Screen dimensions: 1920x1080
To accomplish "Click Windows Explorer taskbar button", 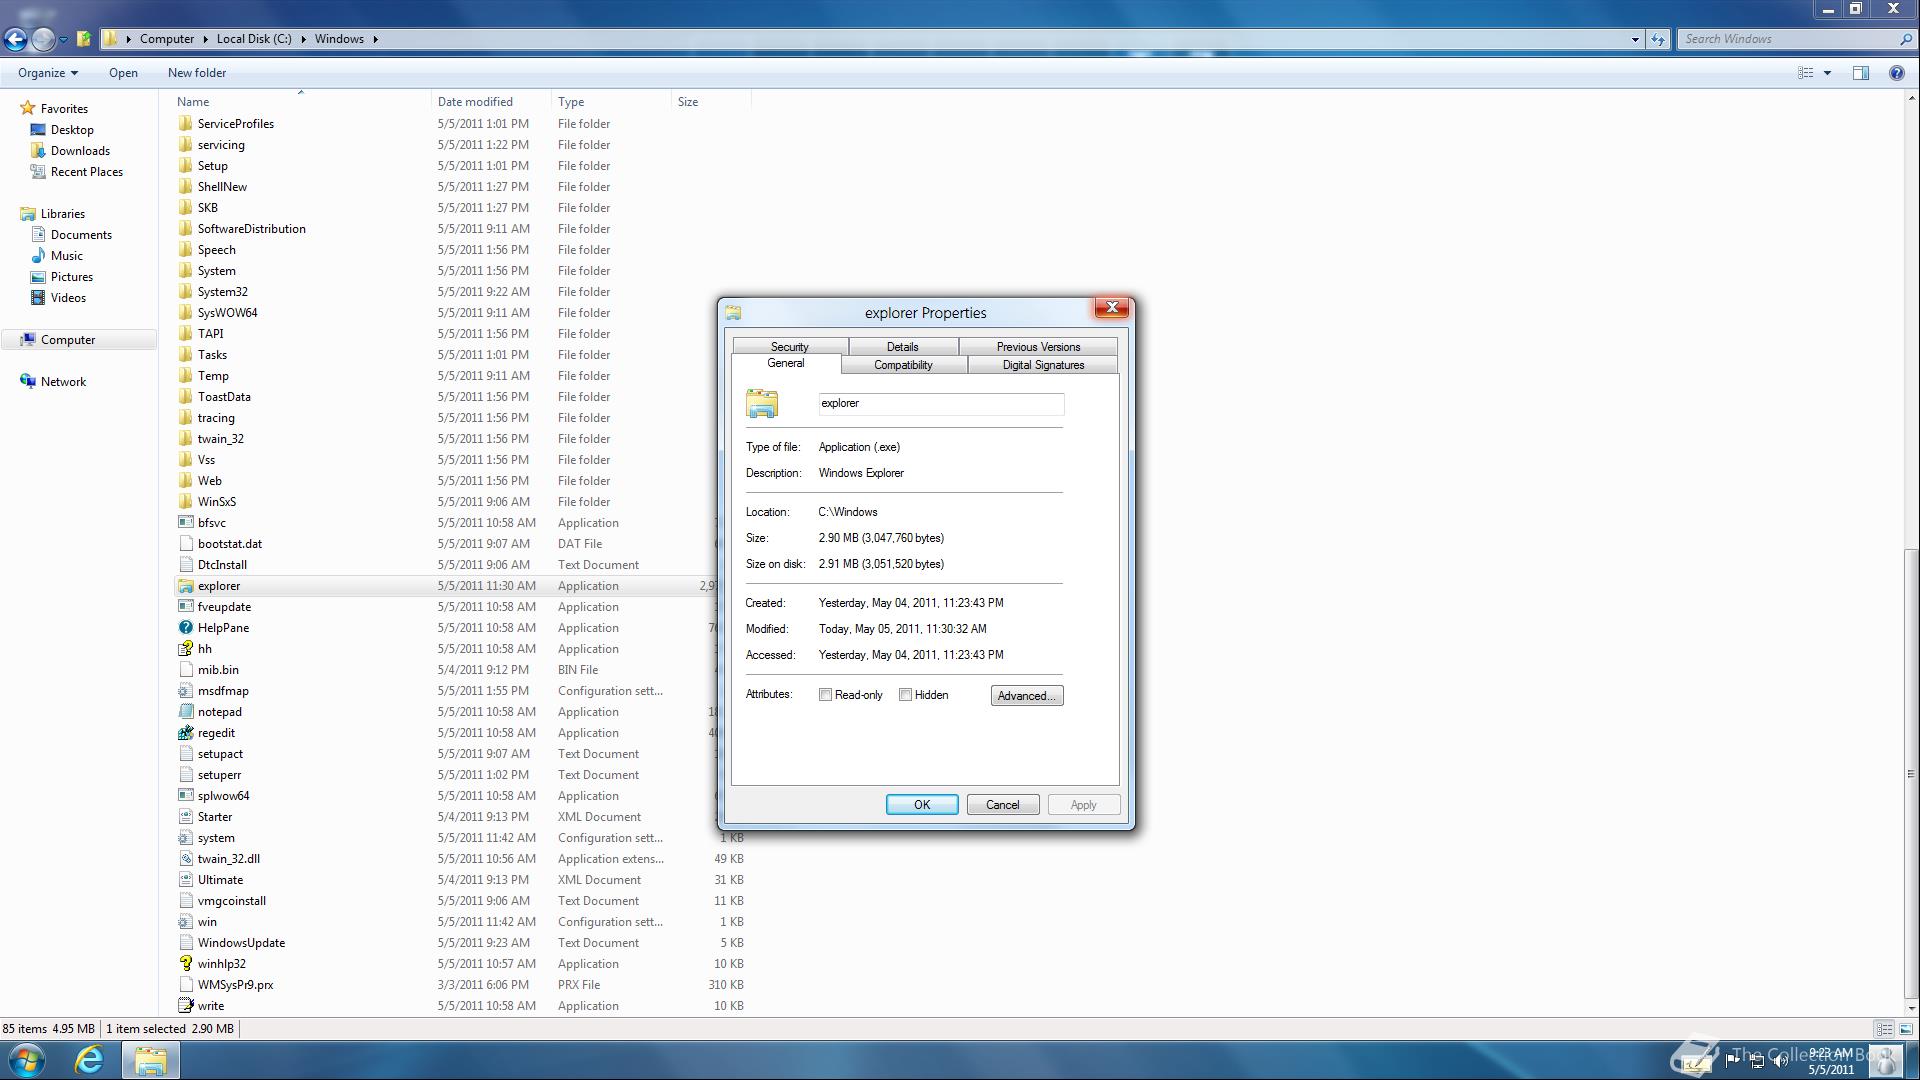I will 150,1060.
